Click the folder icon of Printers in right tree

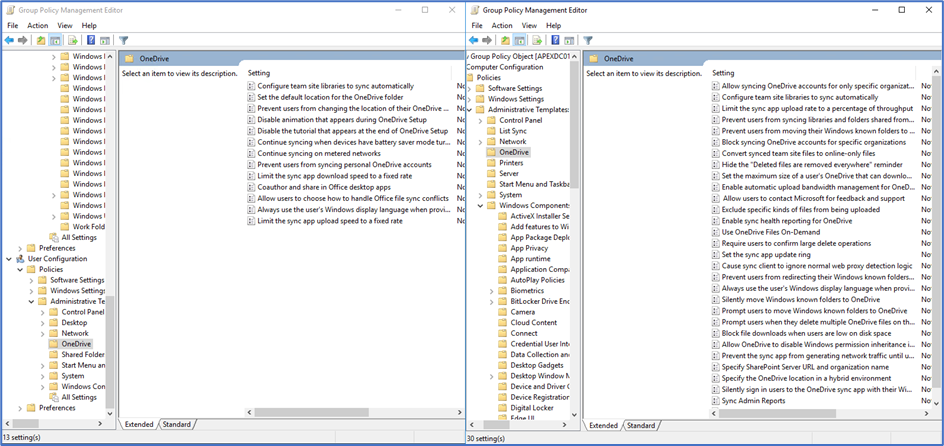(x=491, y=163)
